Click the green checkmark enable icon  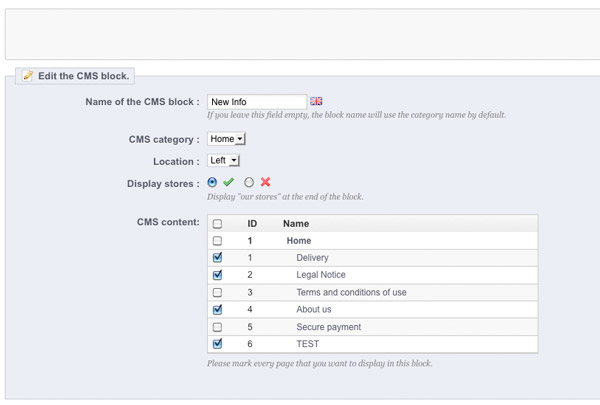228,182
